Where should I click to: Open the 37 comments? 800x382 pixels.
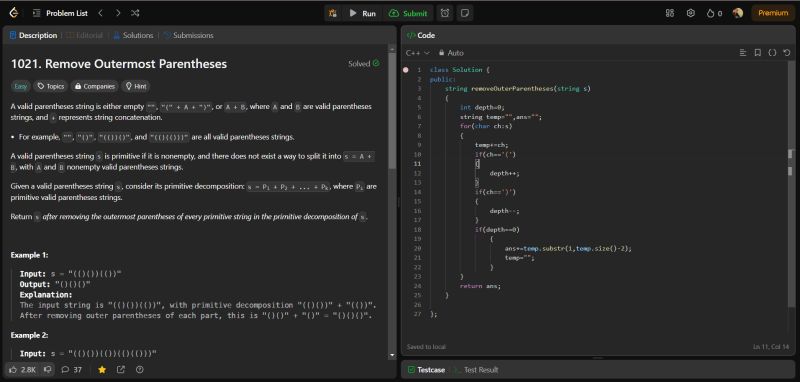click(x=71, y=370)
